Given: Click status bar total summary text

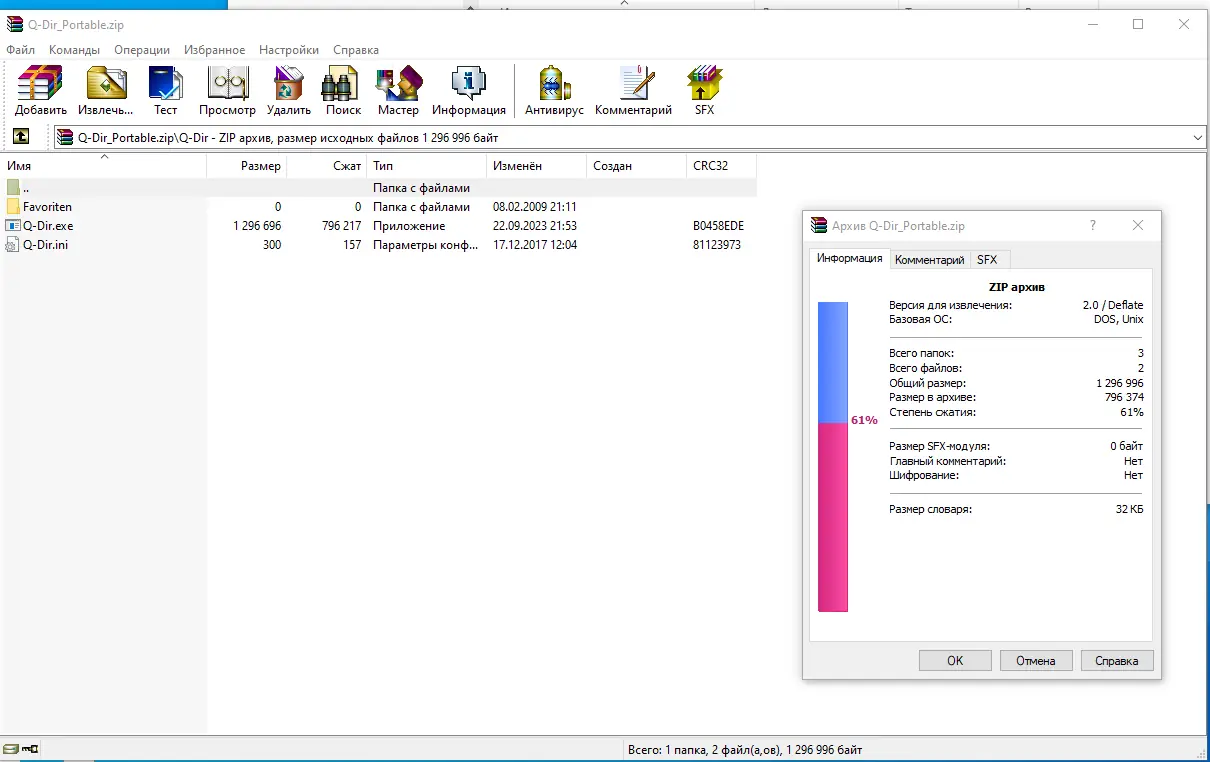Looking at the screenshot, I should (x=744, y=749).
